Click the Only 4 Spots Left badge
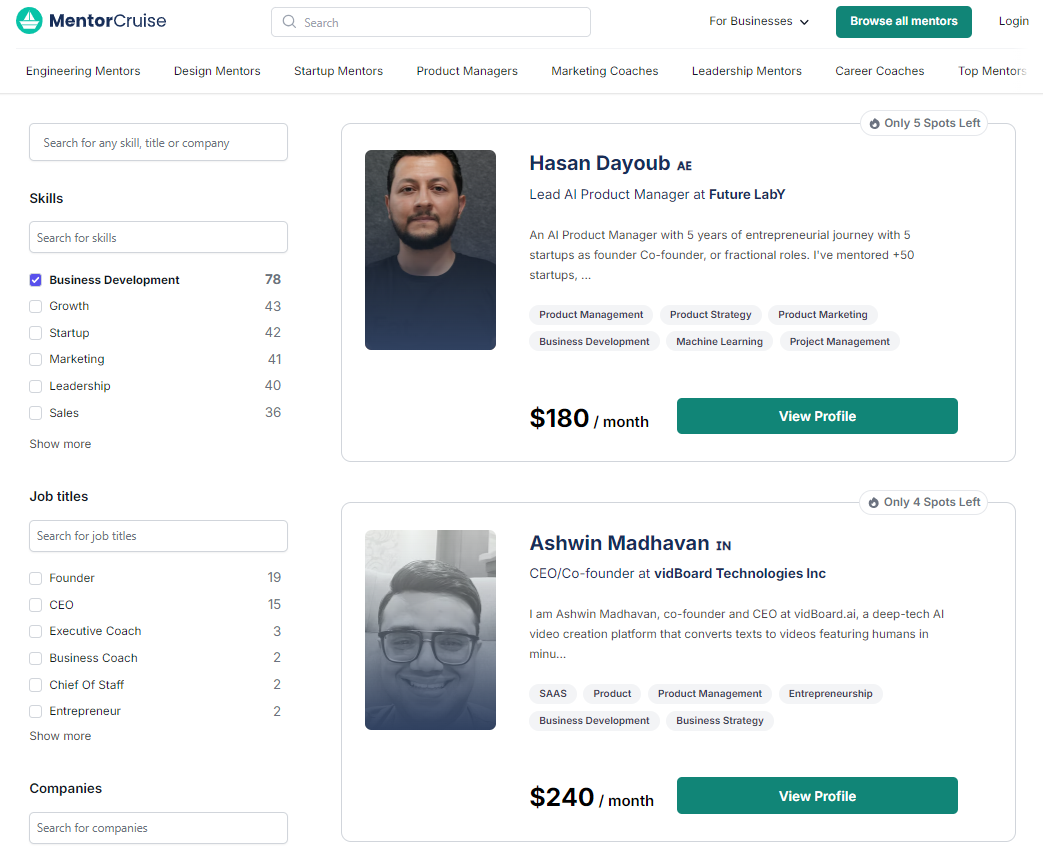This screenshot has height=853, width=1043. click(x=924, y=502)
